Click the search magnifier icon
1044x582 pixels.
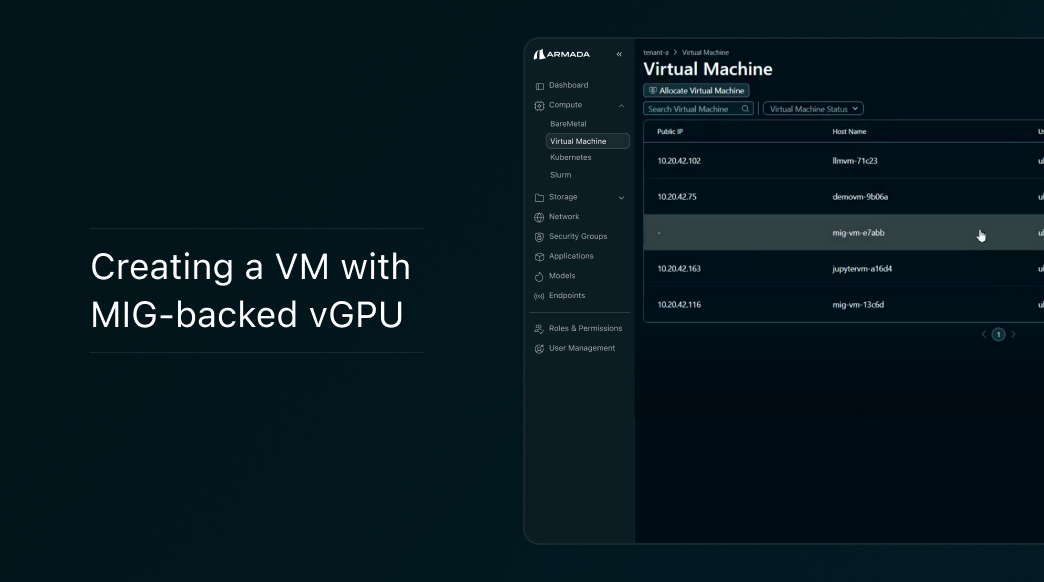tap(745, 109)
